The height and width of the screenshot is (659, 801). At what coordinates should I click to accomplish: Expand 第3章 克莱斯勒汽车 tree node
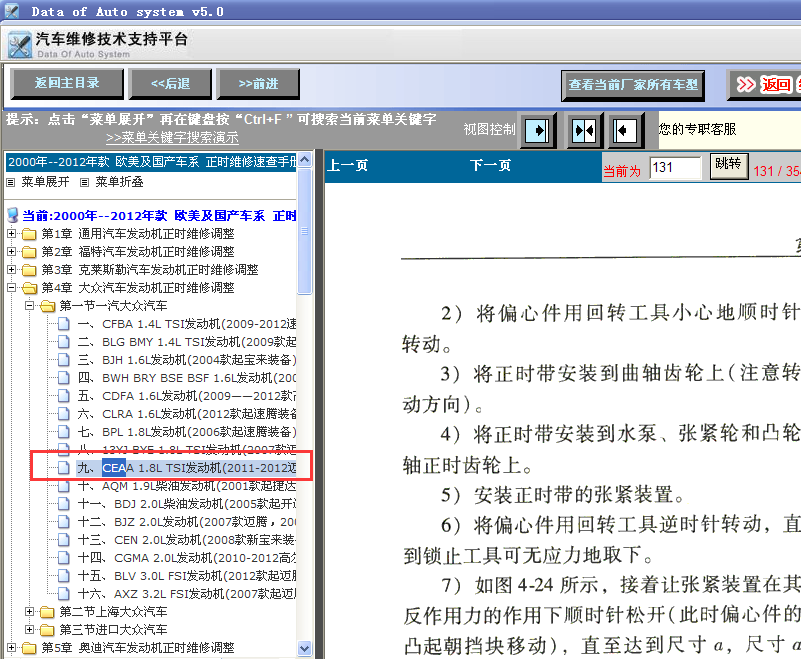[11, 269]
